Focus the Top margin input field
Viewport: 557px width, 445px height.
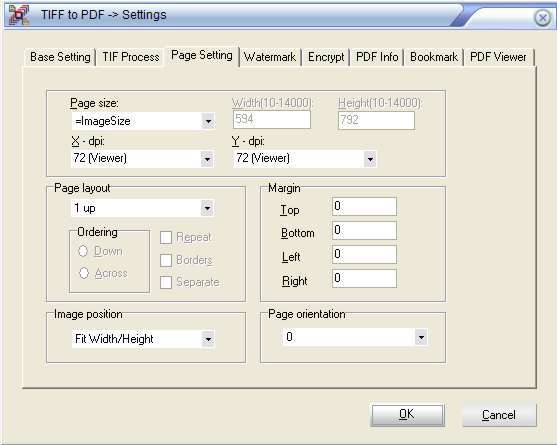click(364, 206)
